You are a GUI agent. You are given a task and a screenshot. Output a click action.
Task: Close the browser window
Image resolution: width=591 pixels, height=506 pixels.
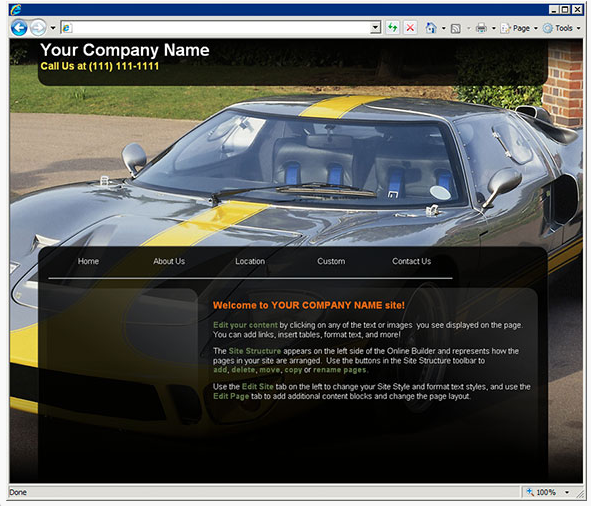pyautogui.click(x=577, y=9)
